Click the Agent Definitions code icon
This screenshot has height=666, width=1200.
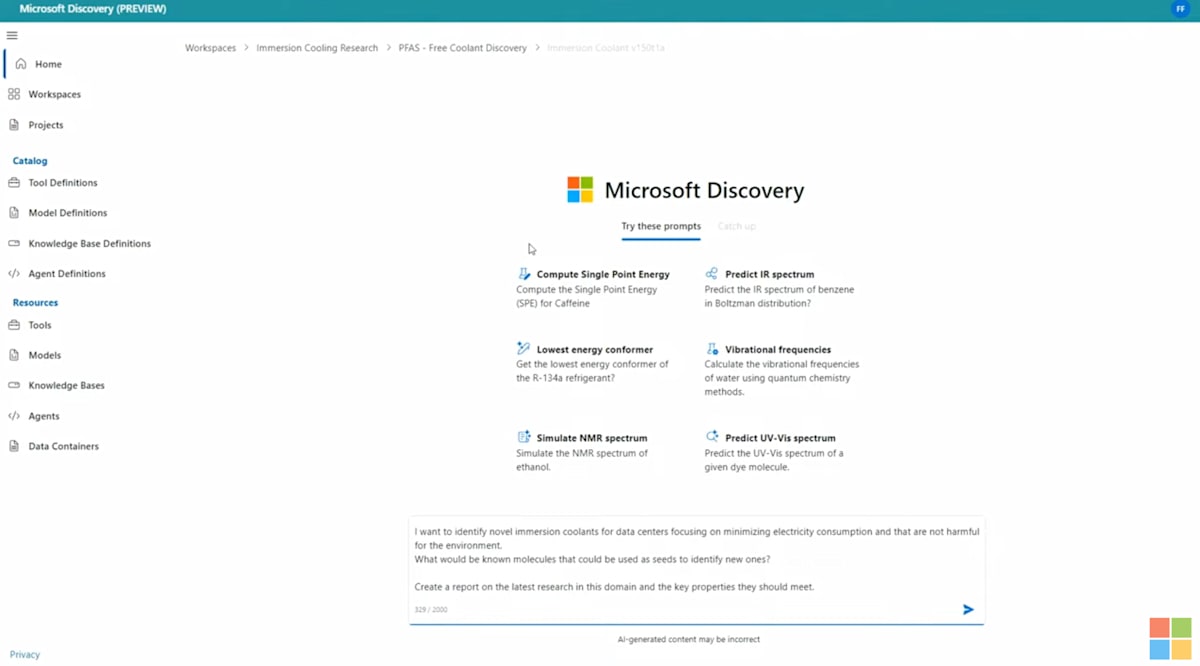[x=14, y=273]
